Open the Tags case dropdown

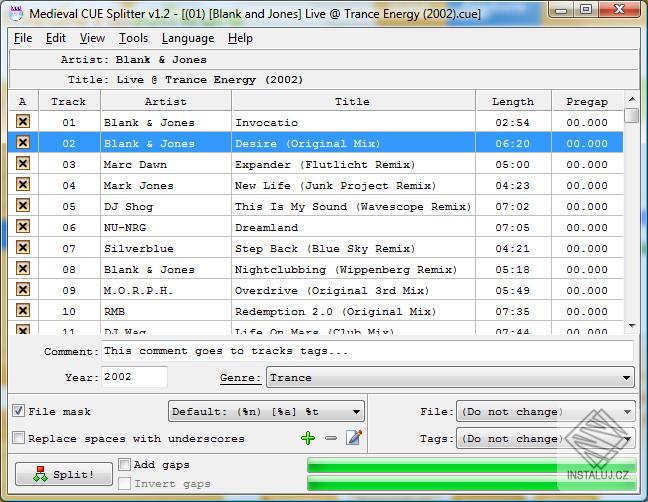(x=546, y=438)
